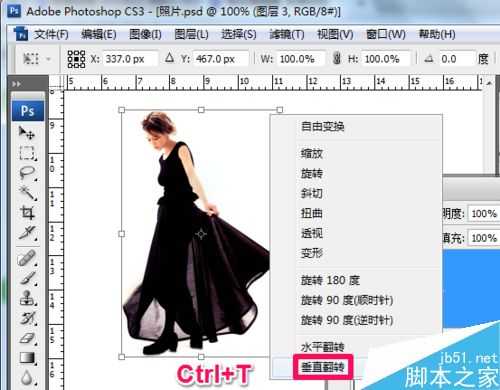Screen dimensions: 500x390
Task: Click the reference point location grid
Action: pos(76,59)
